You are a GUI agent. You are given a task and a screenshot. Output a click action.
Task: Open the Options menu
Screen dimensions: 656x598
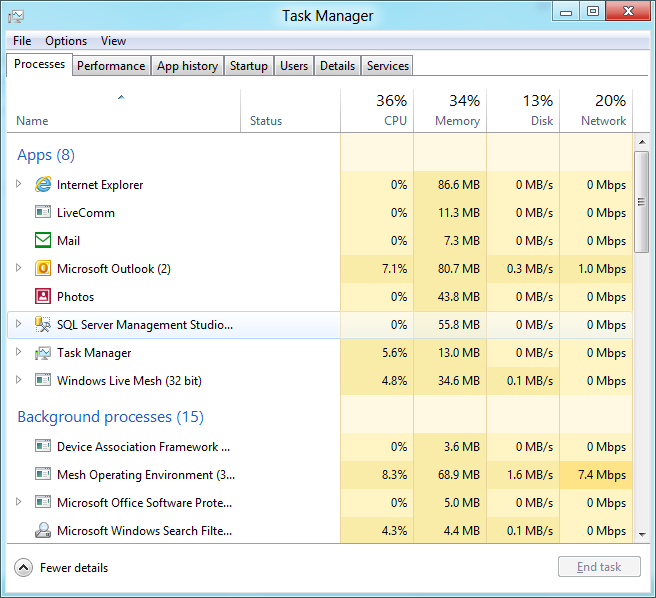tap(66, 41)
